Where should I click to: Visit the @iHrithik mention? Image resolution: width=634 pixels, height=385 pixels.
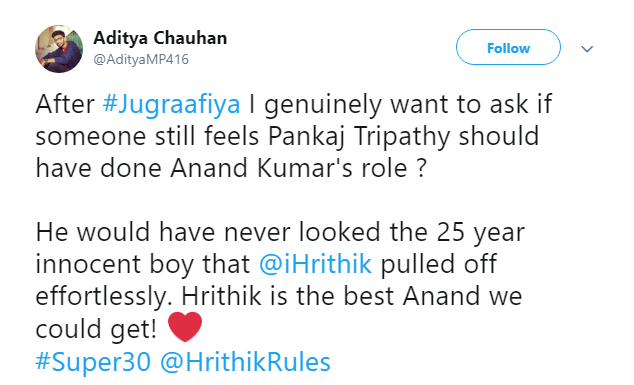tap(315, 264)
